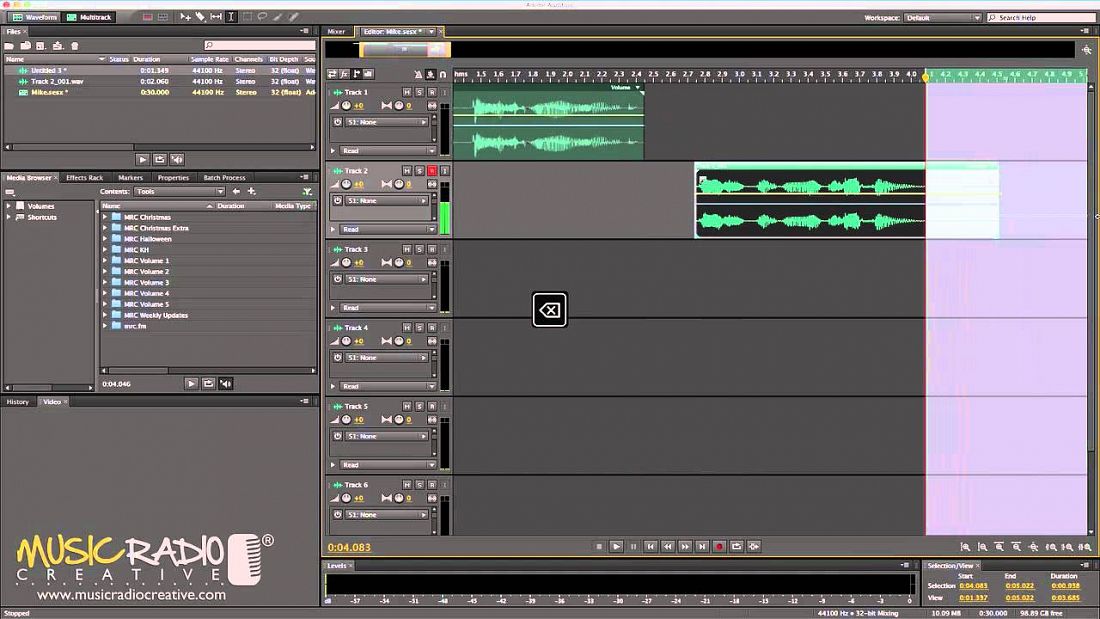Image resolution: width=1100 pixels, height=619 pixels.
Task: Click the Track 1 volume knob
Action: click(347, 105)
